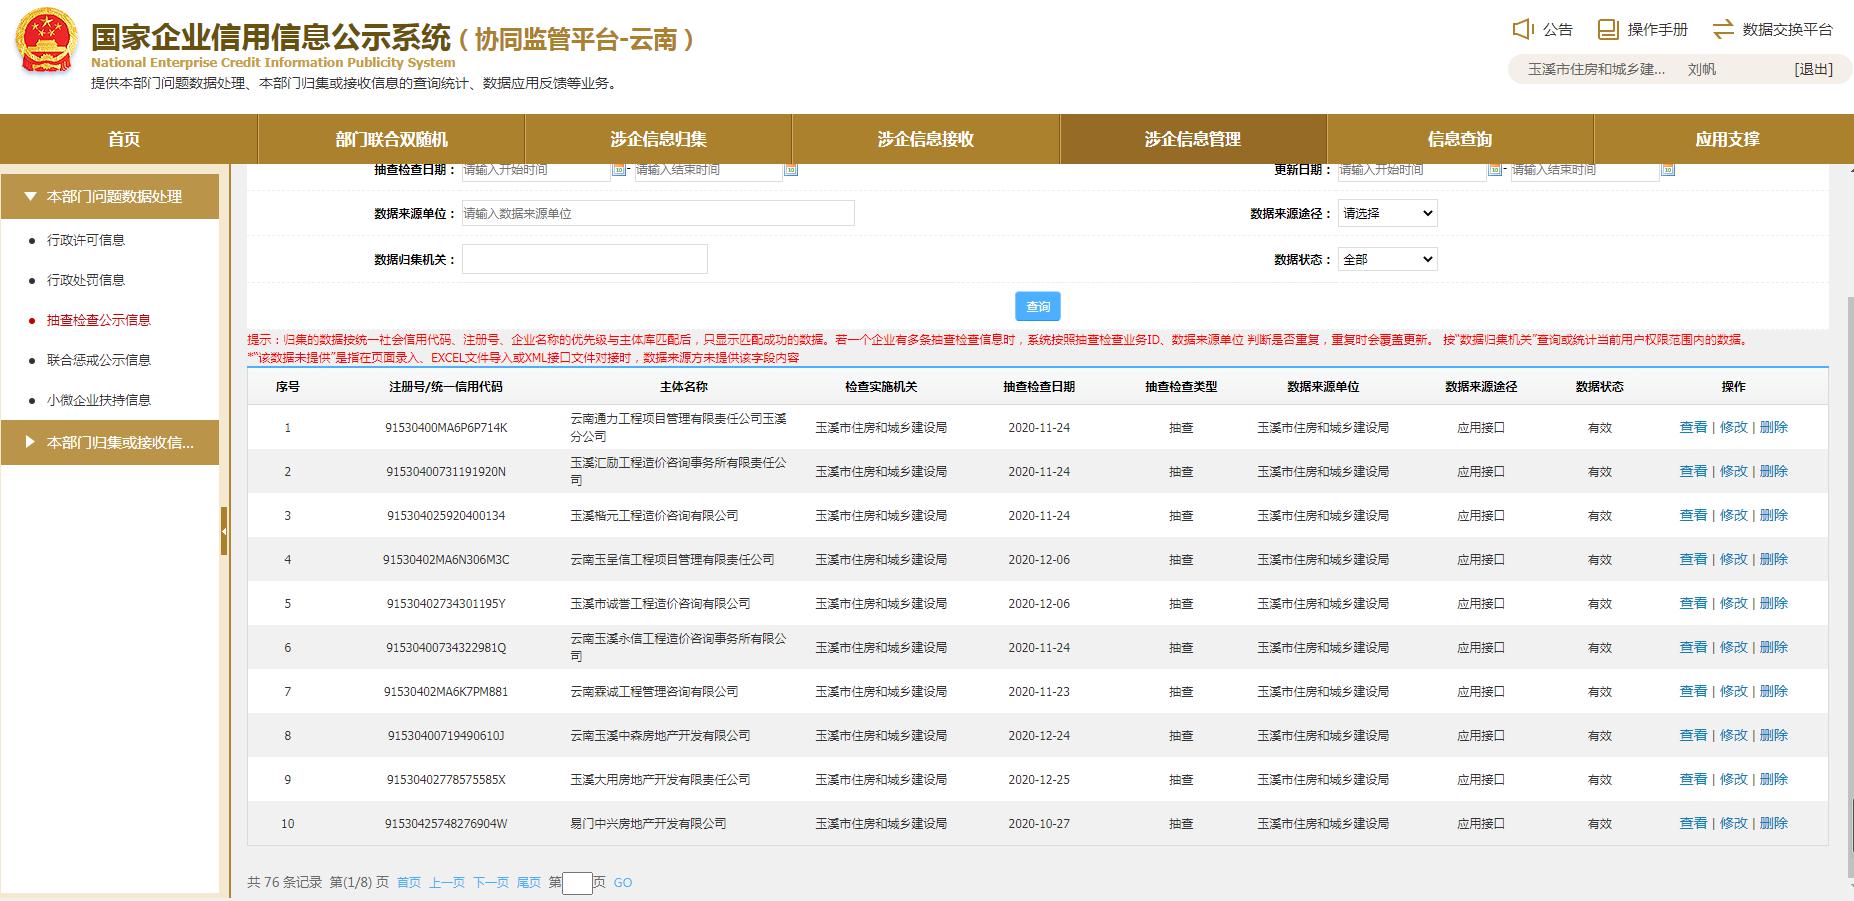Click 查看 for row 1
1854x901 pixels.
pos(1693,427)
